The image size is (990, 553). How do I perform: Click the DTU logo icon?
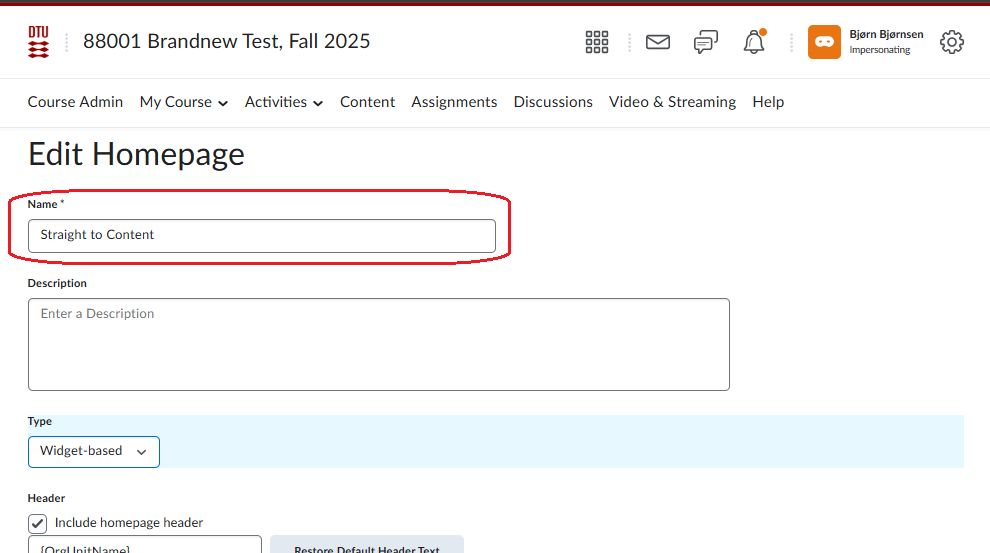[38, 42]
